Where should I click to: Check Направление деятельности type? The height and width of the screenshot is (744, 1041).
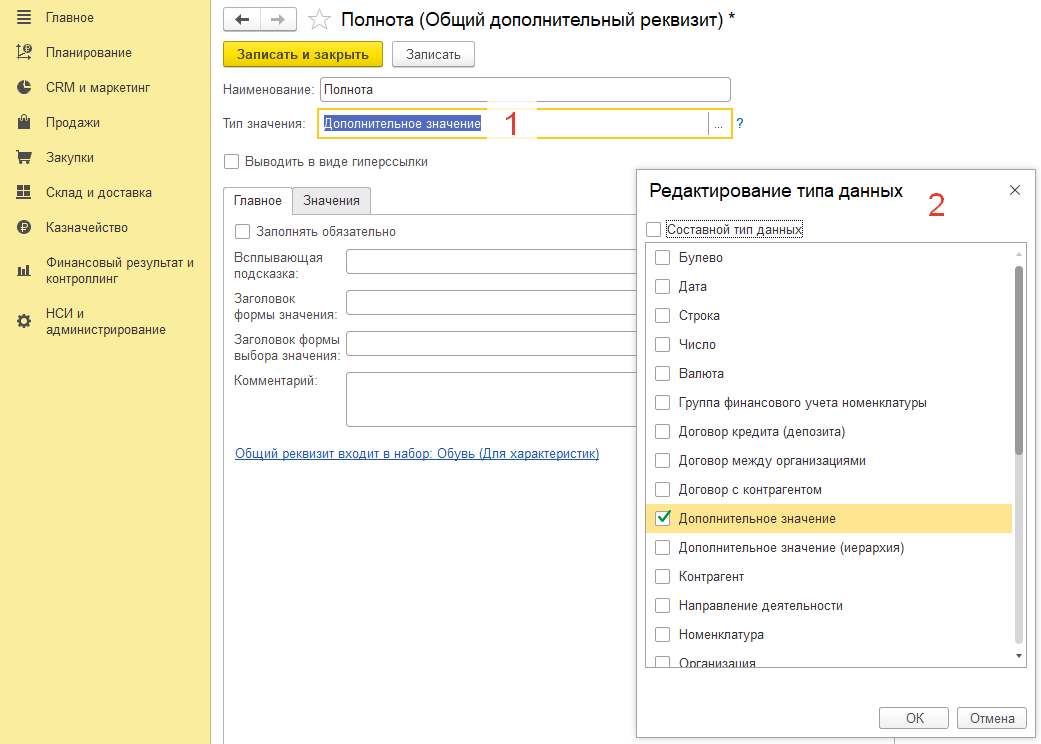coord(663,605)
